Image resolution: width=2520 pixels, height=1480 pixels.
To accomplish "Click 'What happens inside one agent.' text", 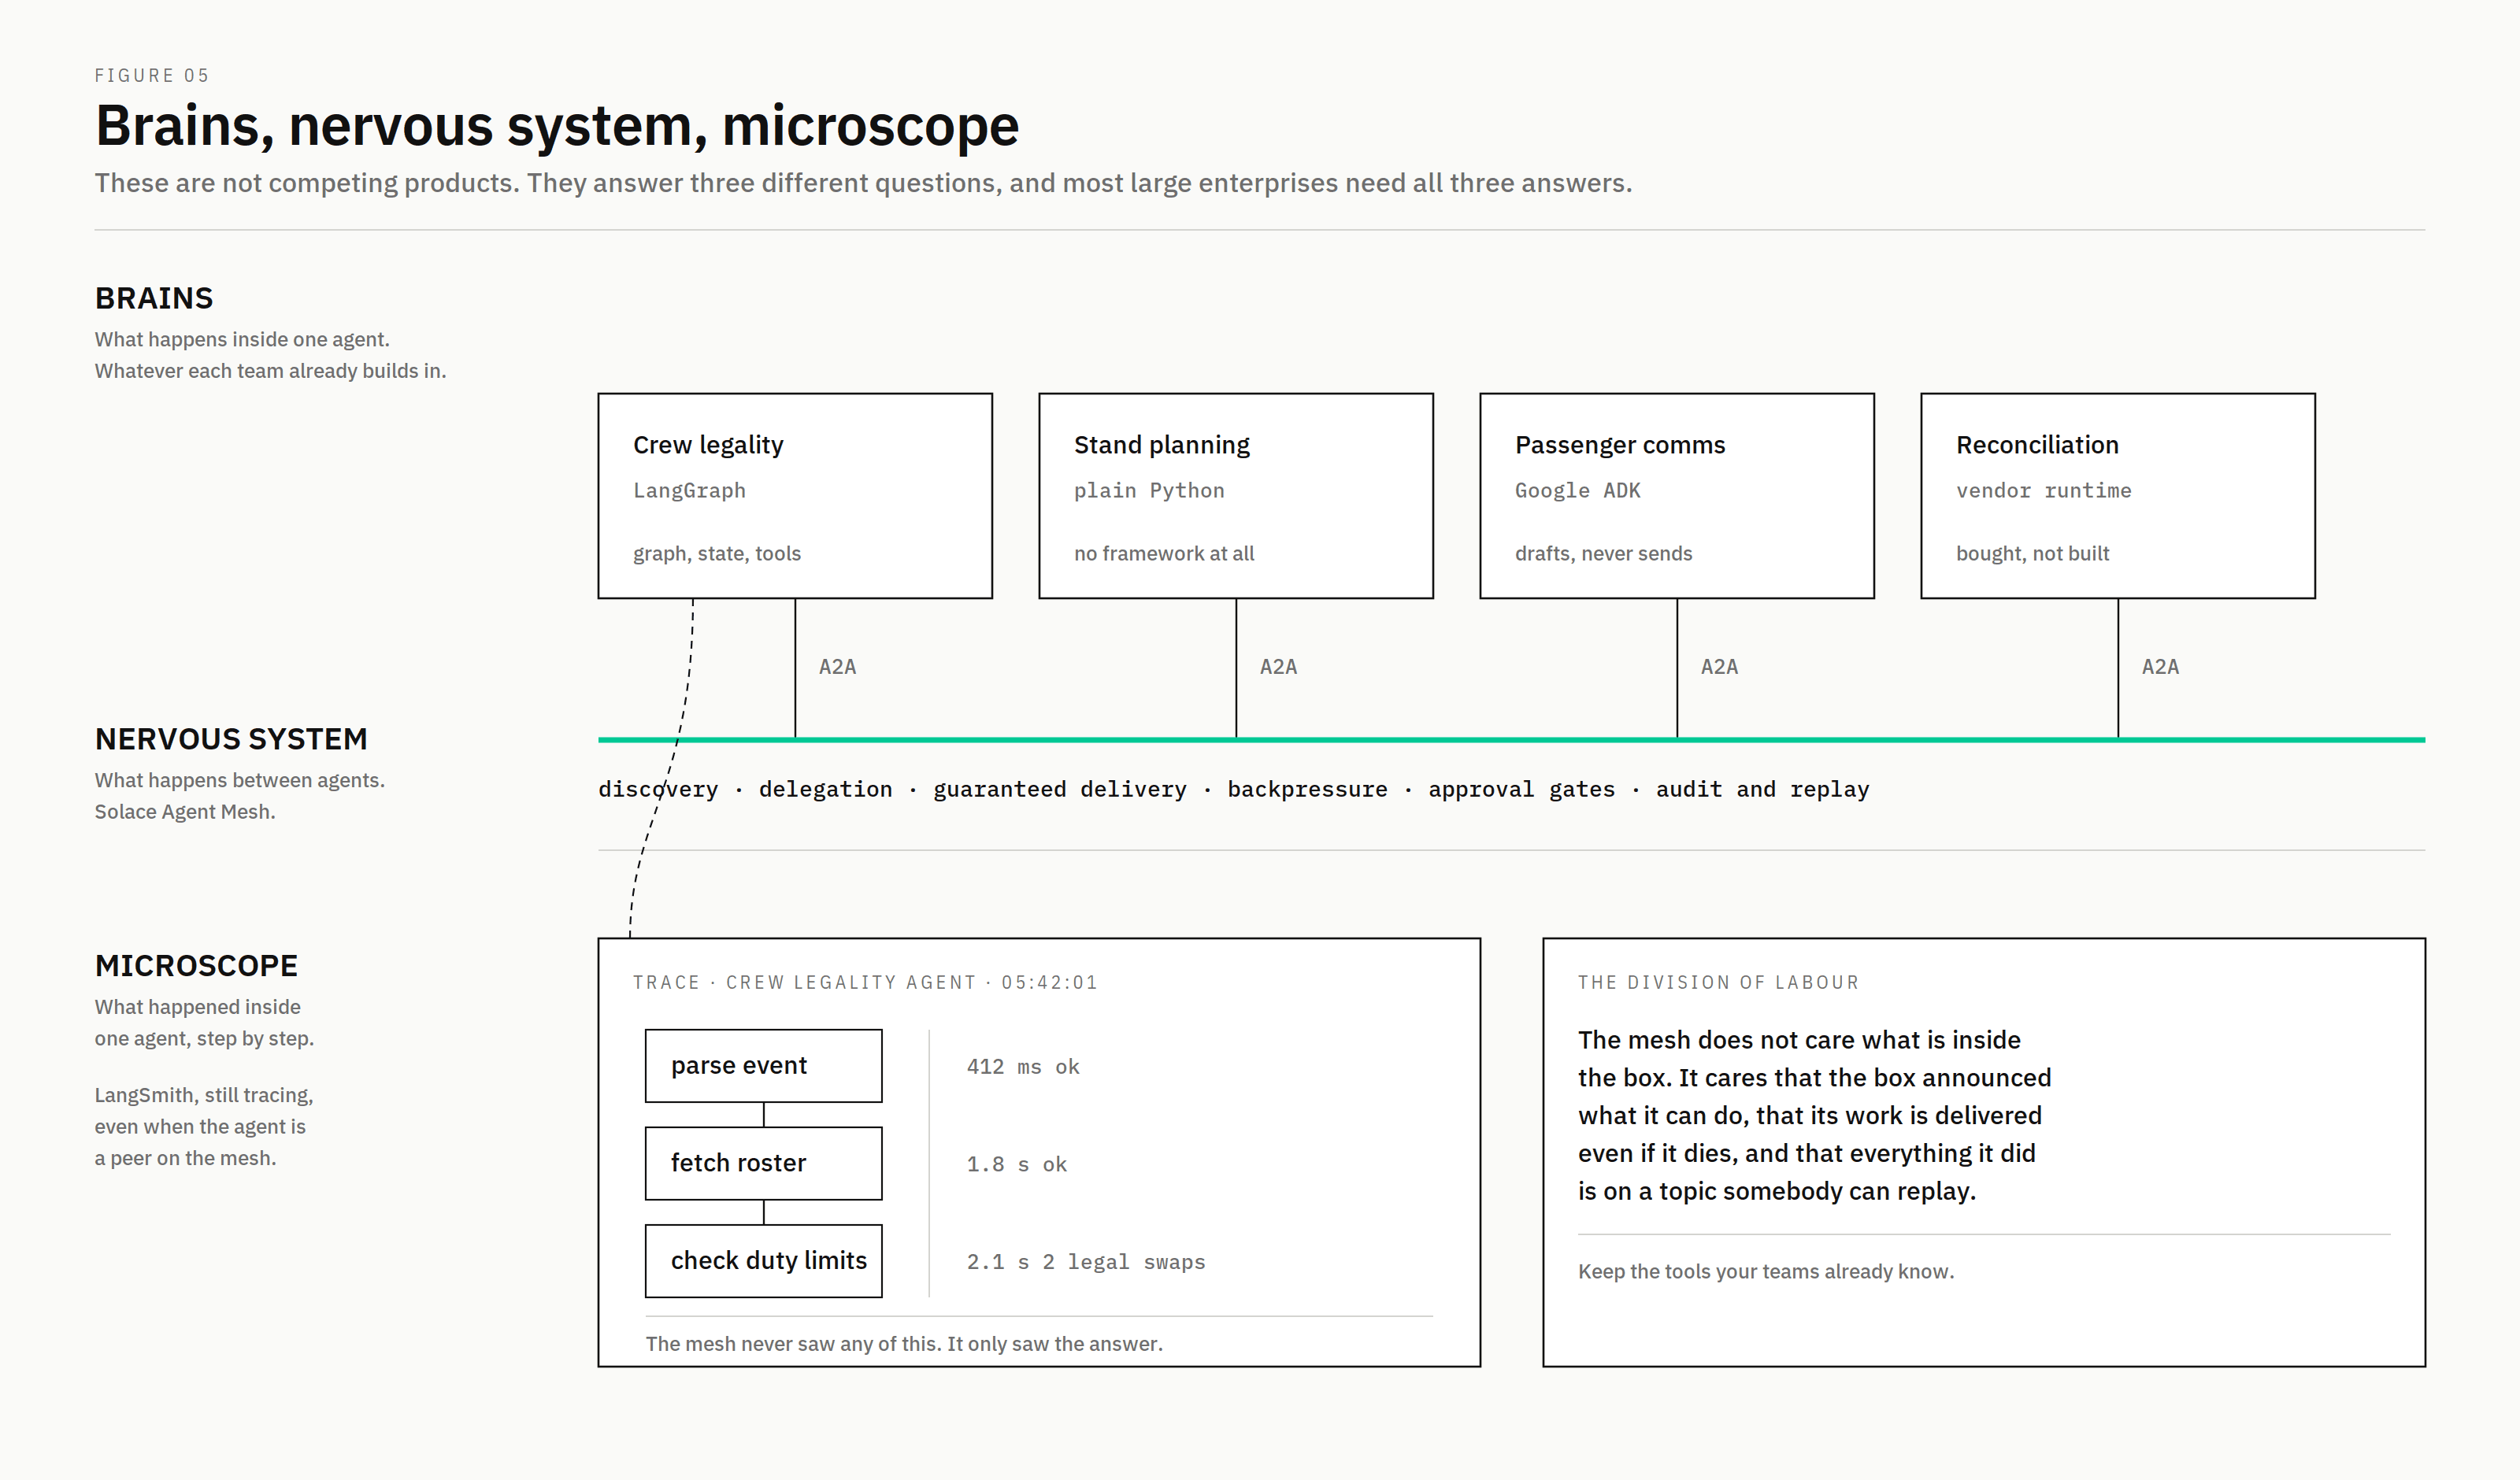I will [x=242, y=340].
